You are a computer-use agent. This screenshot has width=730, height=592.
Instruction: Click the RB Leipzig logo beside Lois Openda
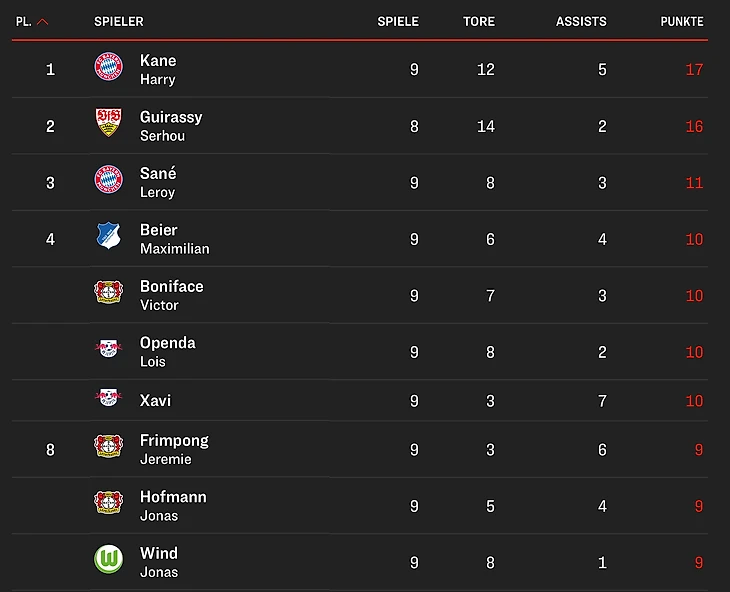coord(108,349)
